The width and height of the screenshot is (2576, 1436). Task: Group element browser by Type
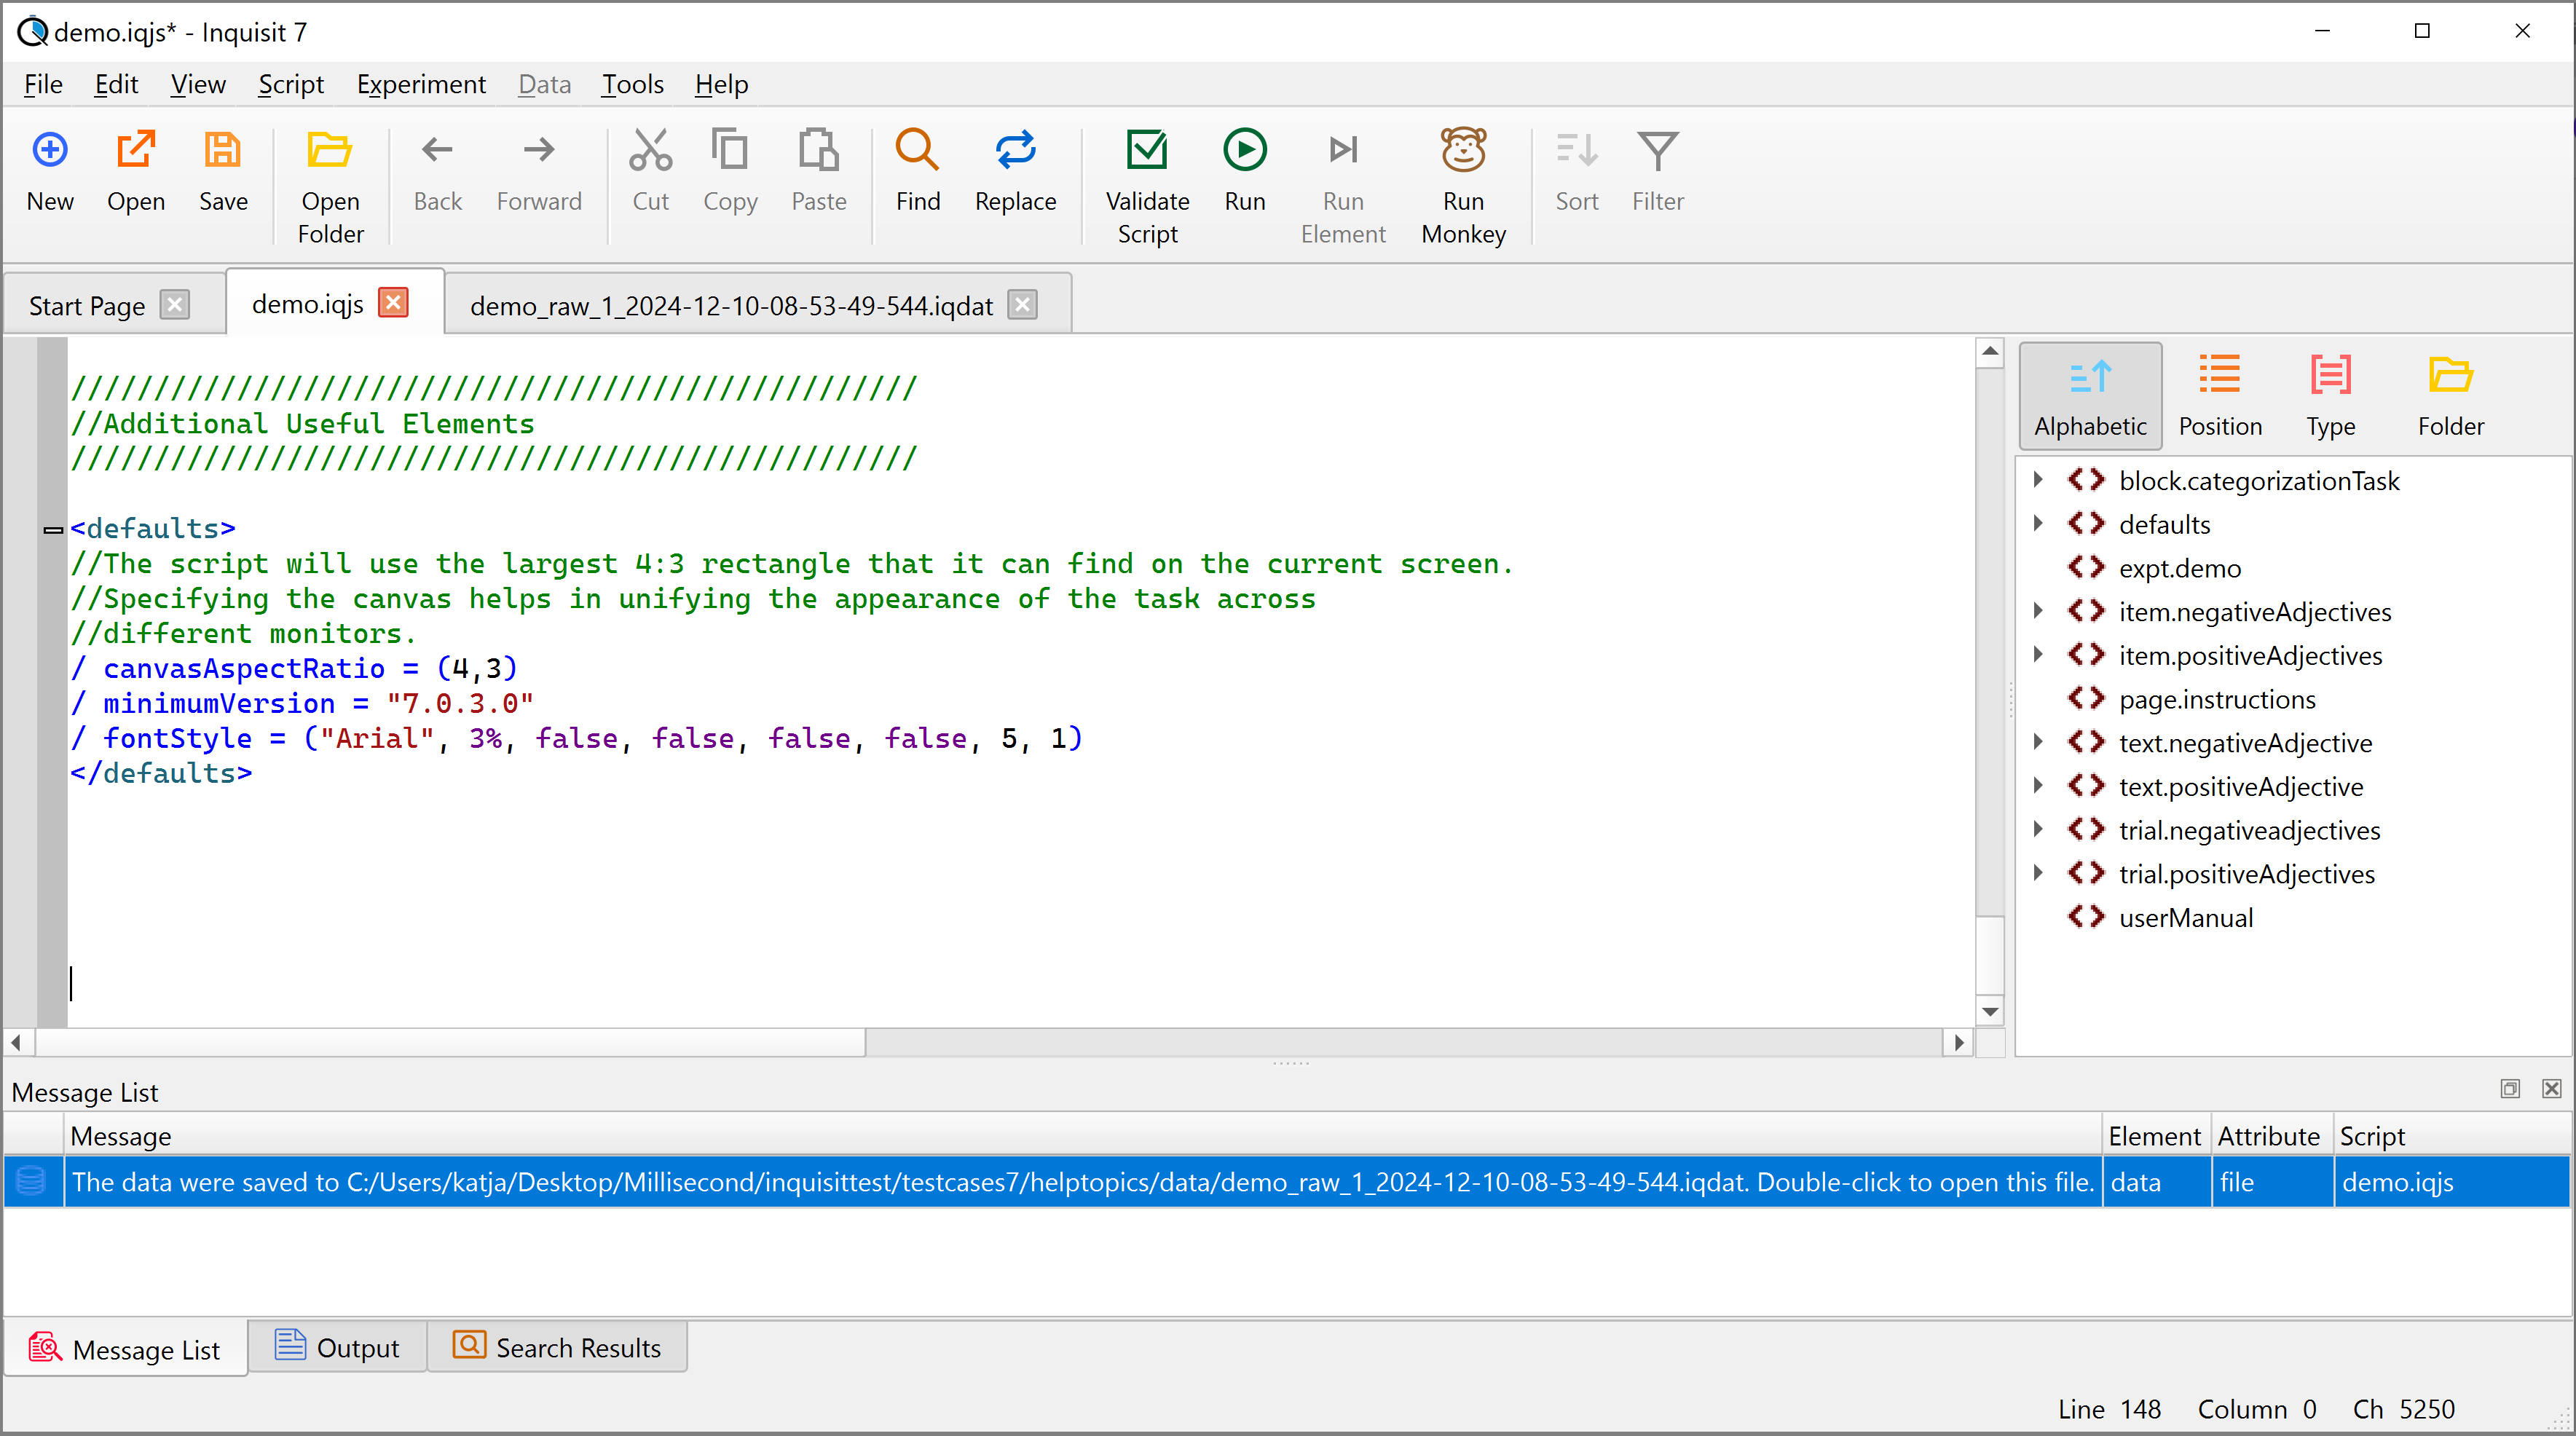(x=2331, y=396)
